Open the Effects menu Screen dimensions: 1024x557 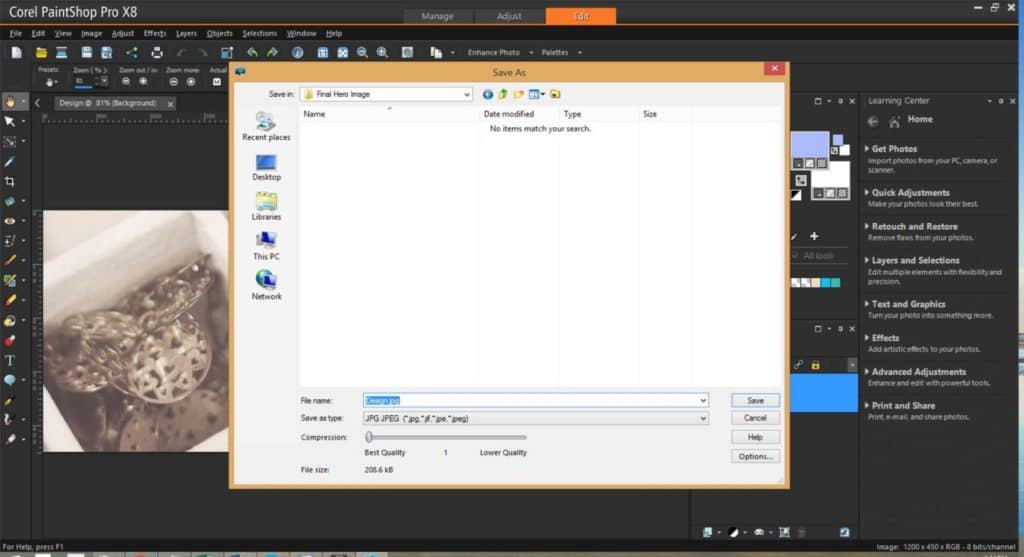(154, 33)
